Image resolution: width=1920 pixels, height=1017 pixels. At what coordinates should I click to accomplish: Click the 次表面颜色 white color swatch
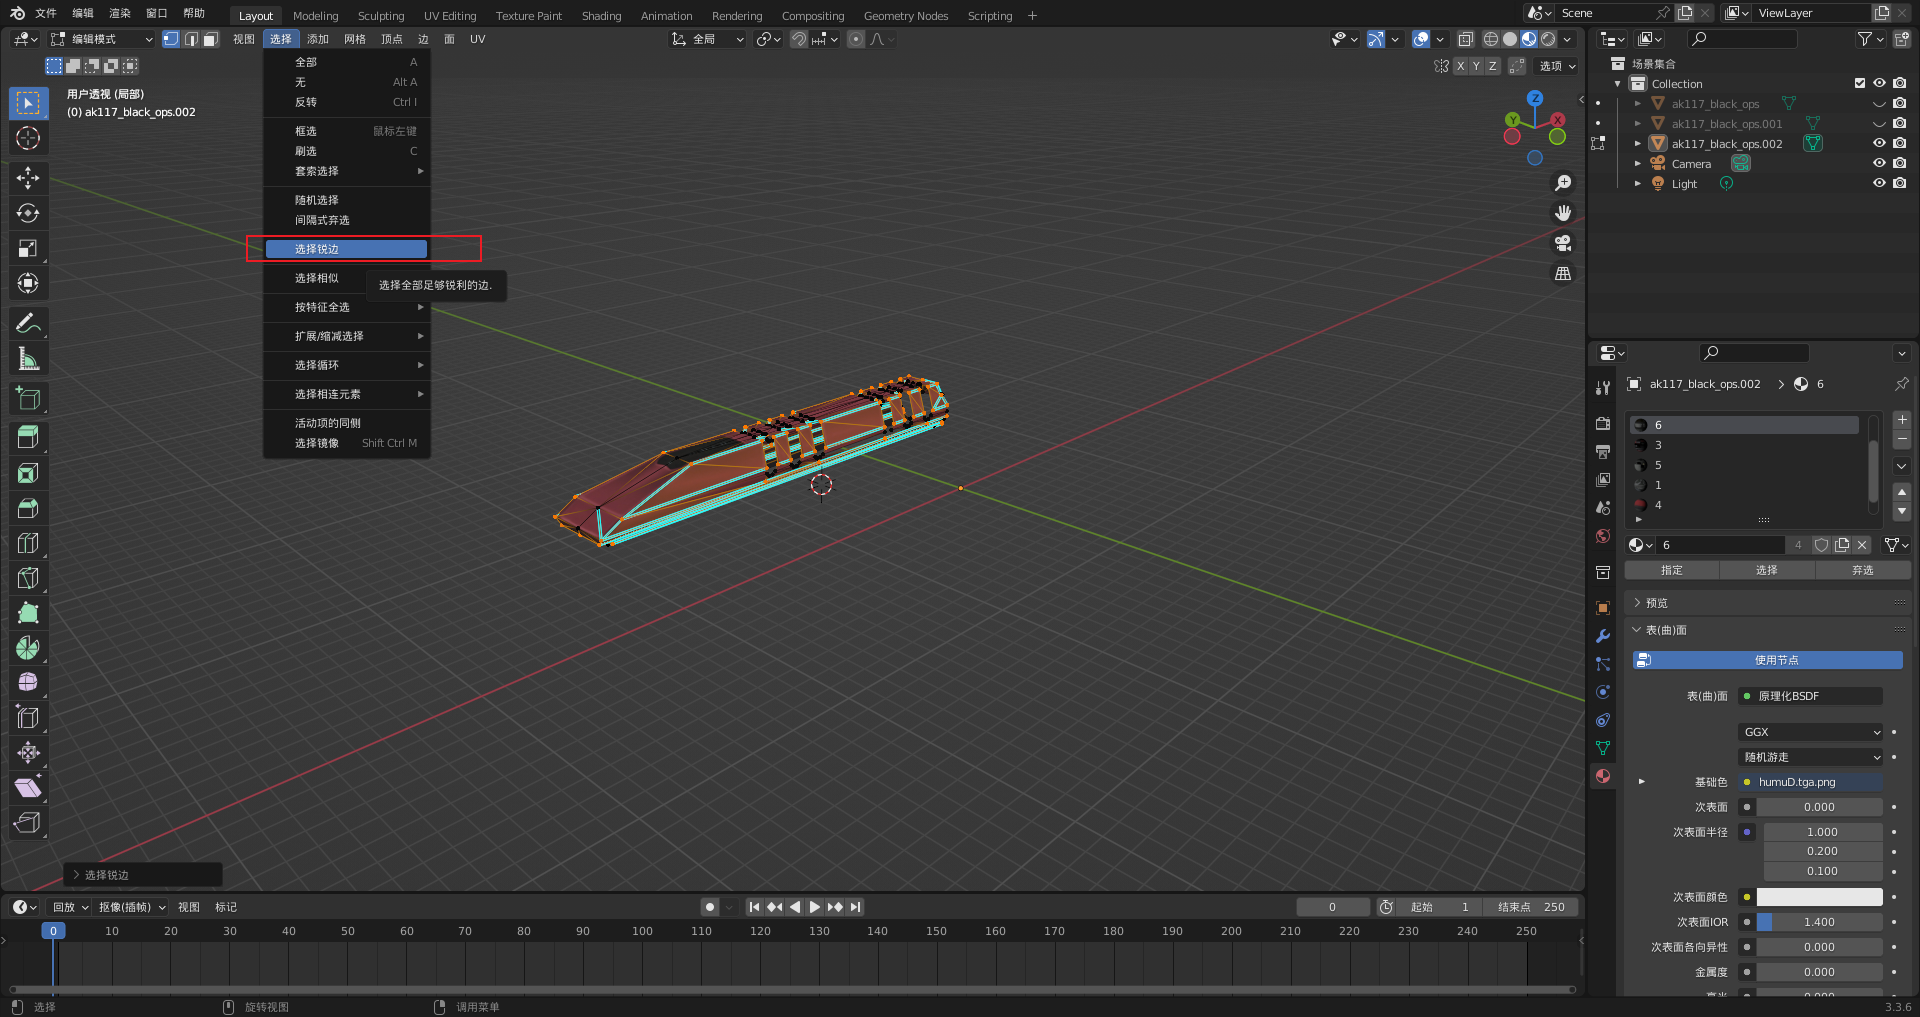(1819, 897)
